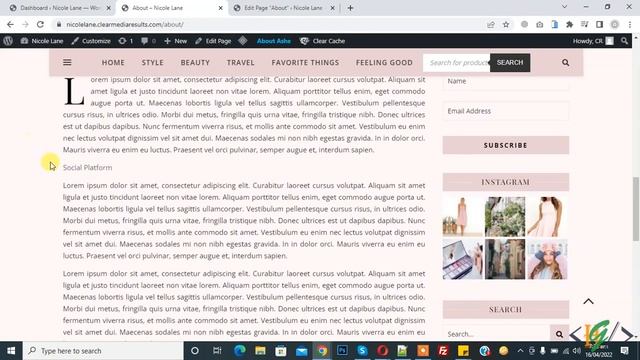640x360 pixels.
Task: Go to the FEELING GOOD menu item
Action: click(x=384, y=62)
